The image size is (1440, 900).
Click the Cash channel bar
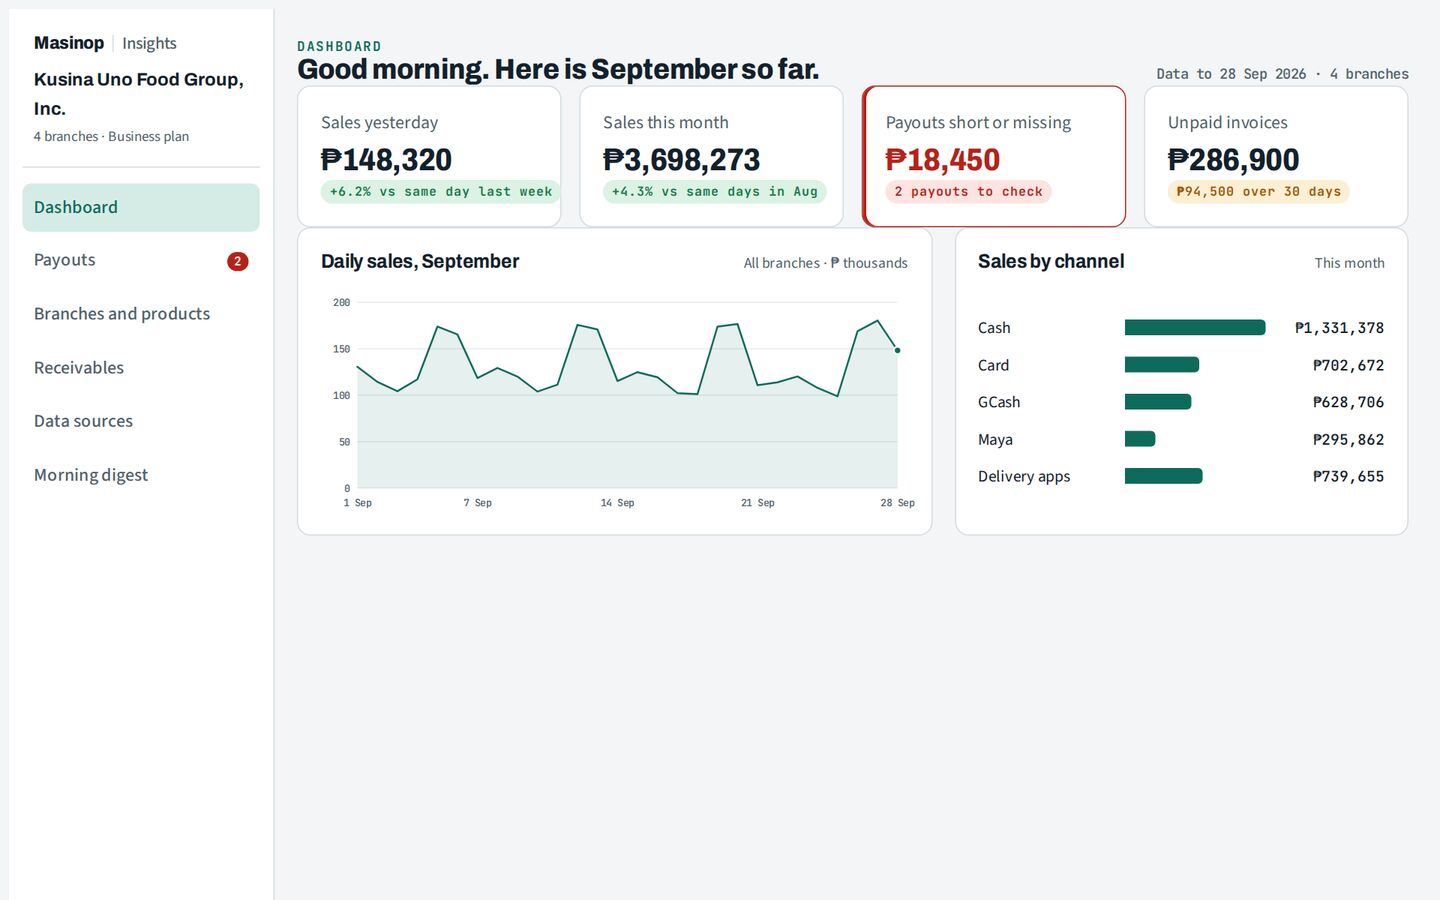(x=1195, y=328)
